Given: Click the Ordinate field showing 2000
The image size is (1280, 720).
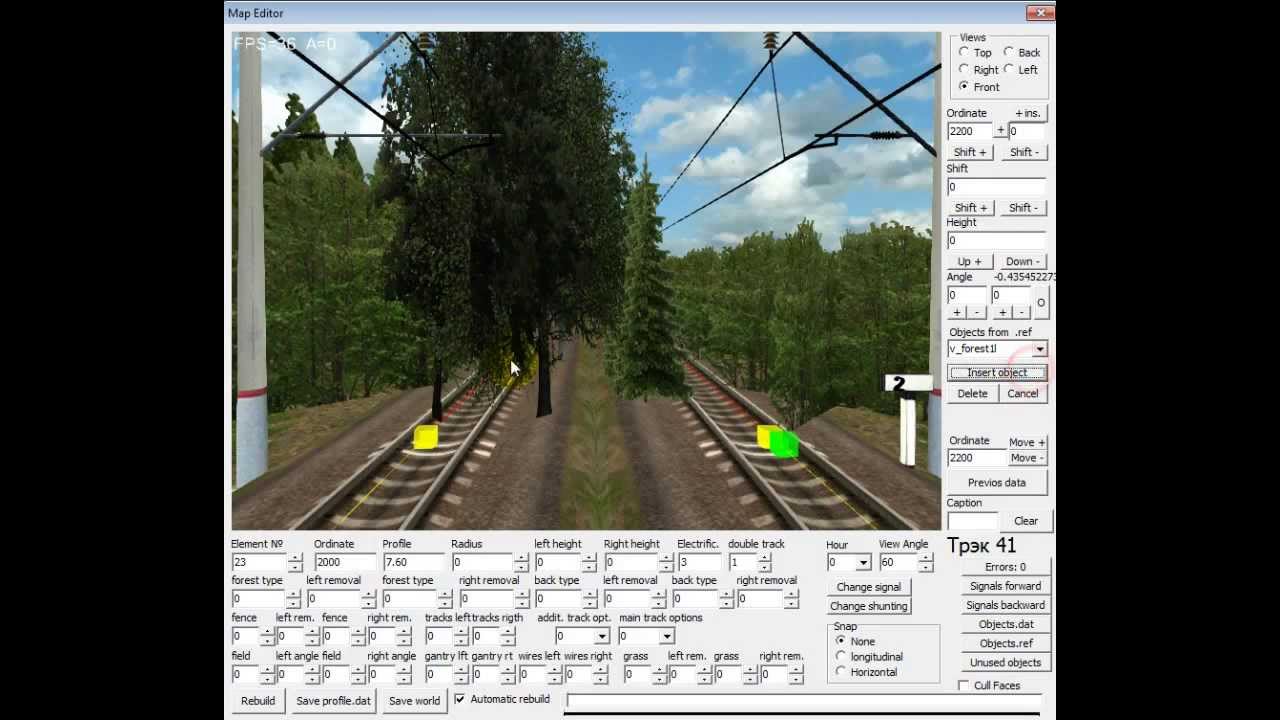Looking at the screenshot, I should pos(343,562).
